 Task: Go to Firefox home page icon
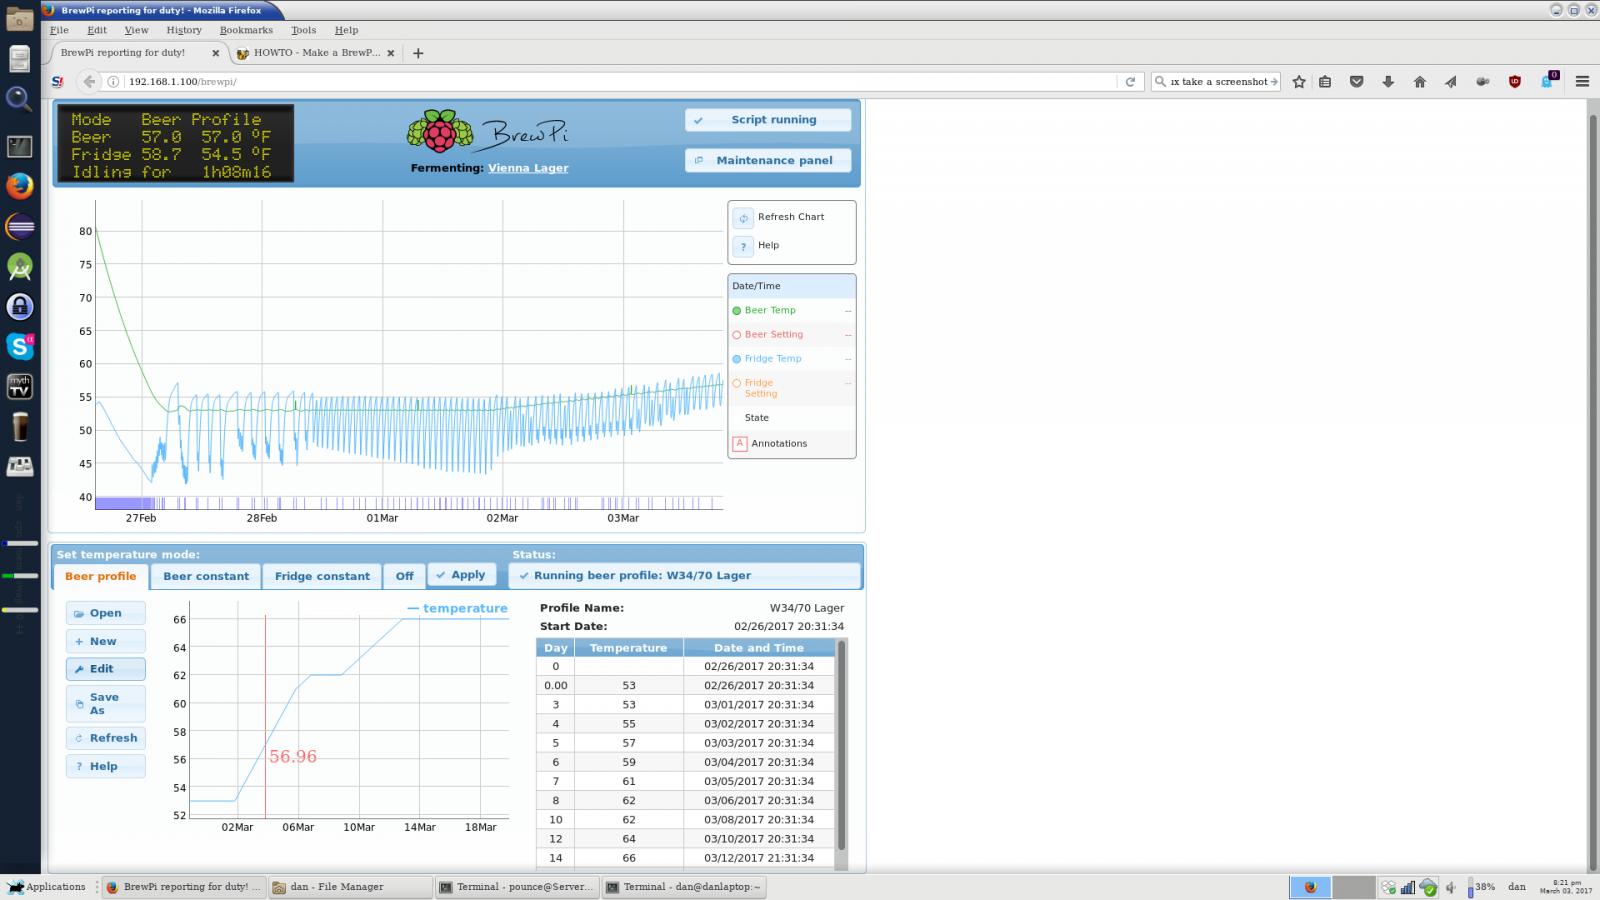click(1419, 82)
